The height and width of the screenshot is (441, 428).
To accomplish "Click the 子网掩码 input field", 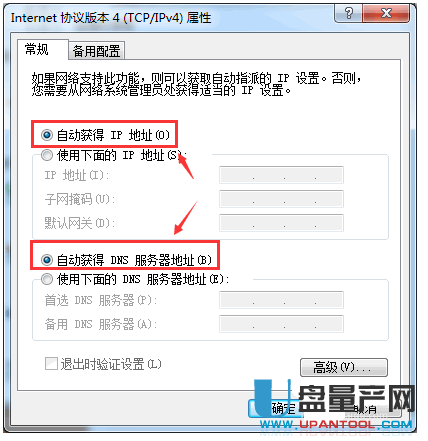I will click(281, 199).
